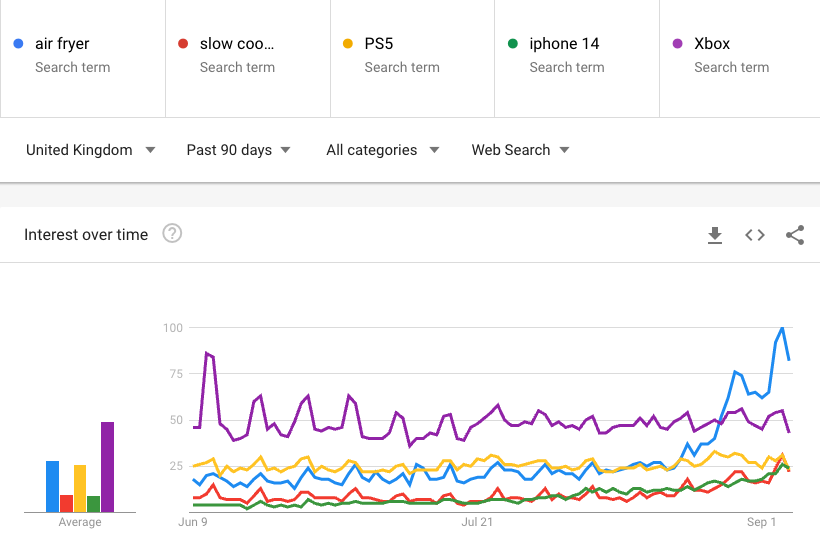Click the purple Xbox indicator dot
Viewport: 820px width, 543px height.
pyautogui.click(x=677, y=44)
